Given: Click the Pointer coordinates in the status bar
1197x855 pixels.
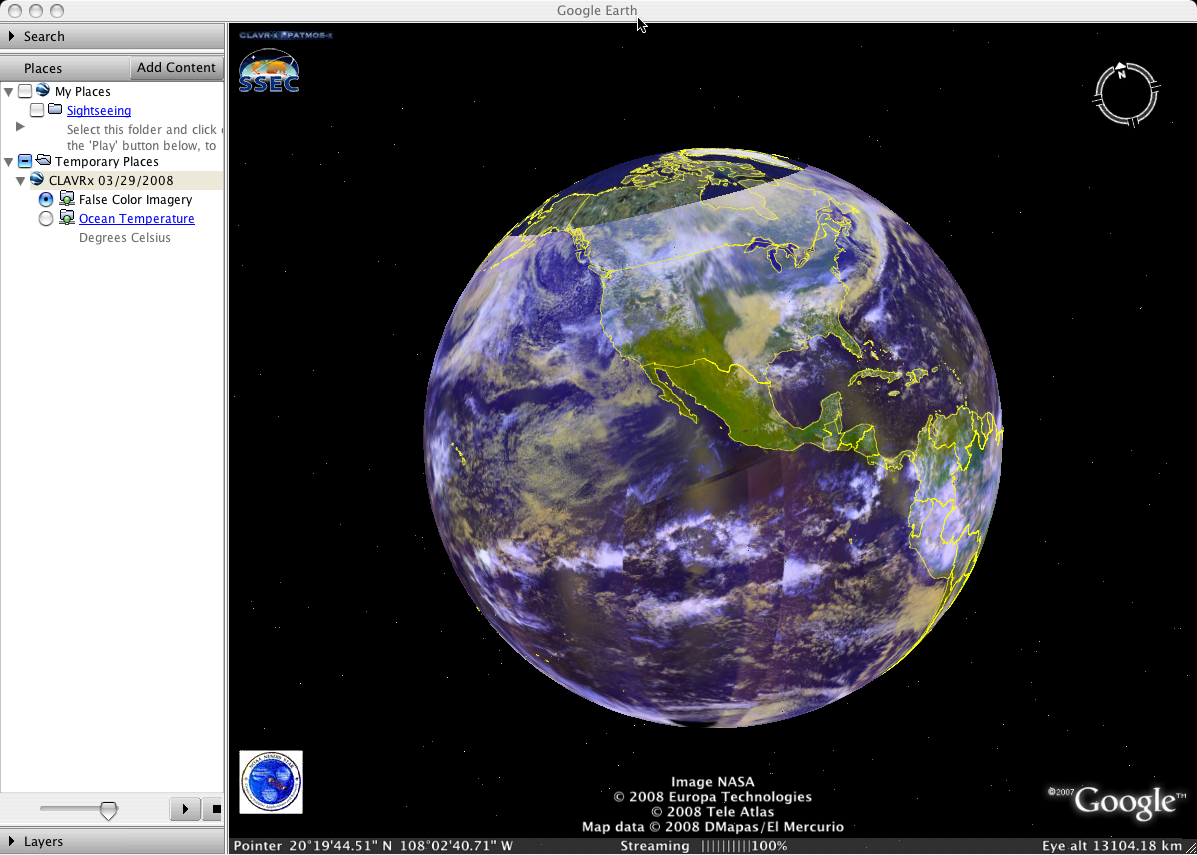Looking at the screenshot, I should (373, 846).
